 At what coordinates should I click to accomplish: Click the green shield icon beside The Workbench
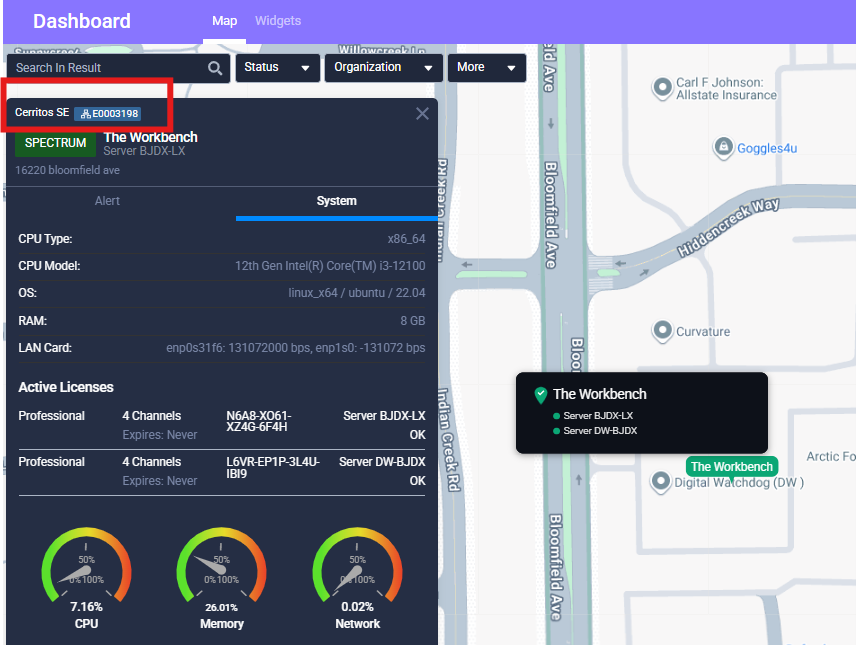[x=540, y=394]
